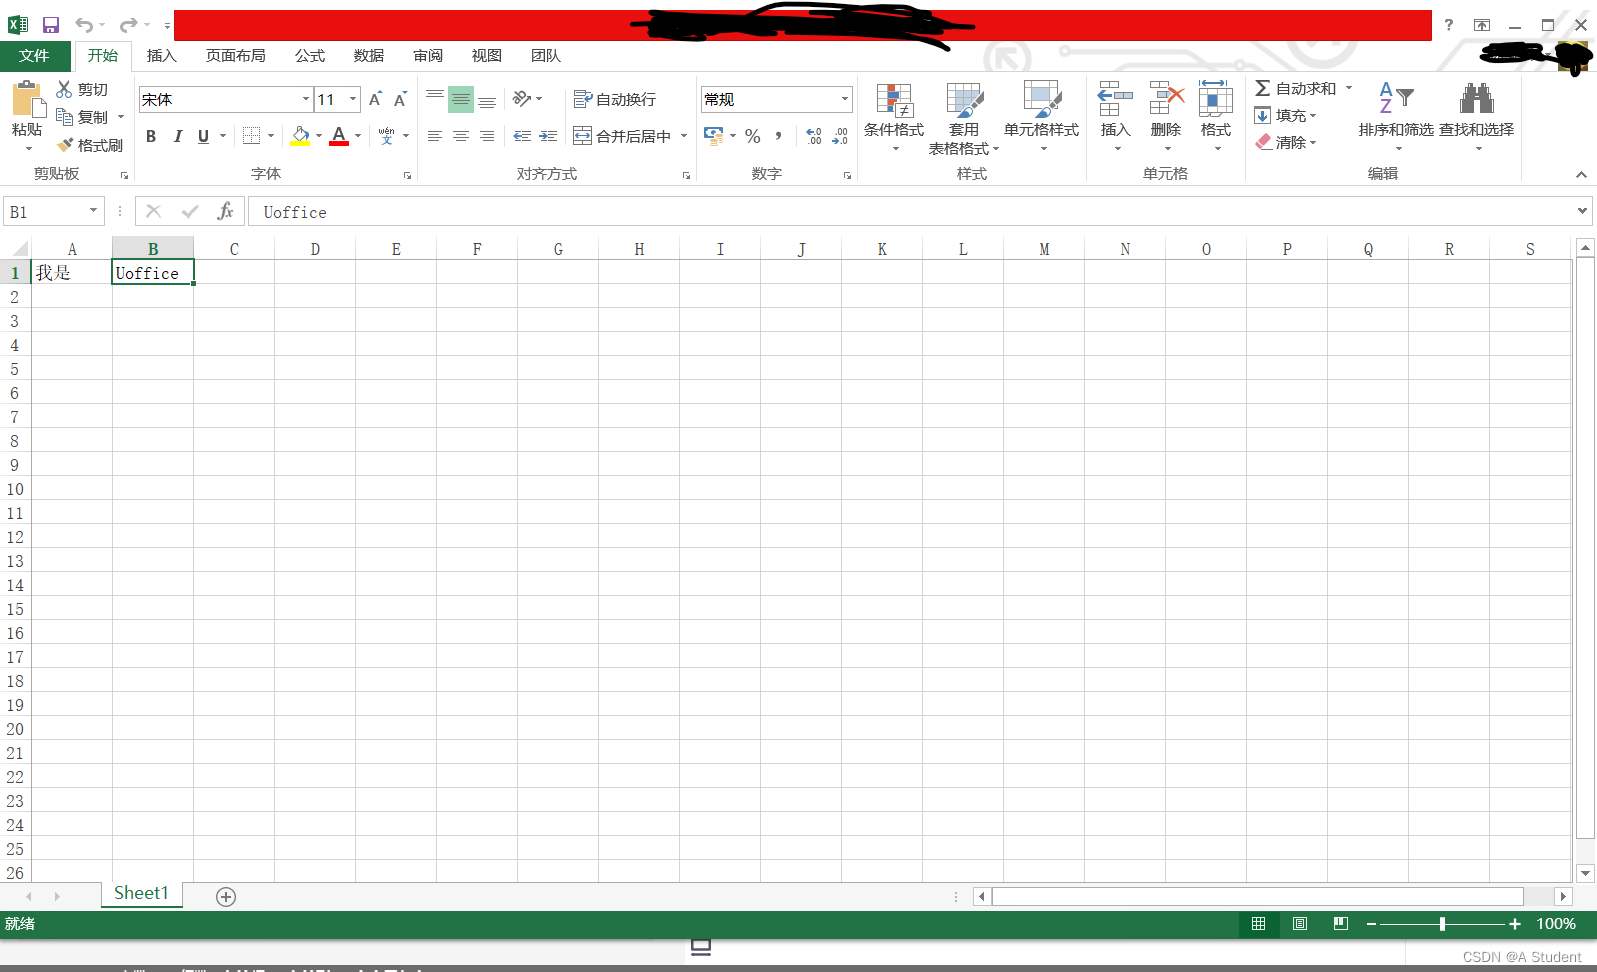Switch to the 视图 View tab
Screen dimensions: 1597x972
point(487,56)
